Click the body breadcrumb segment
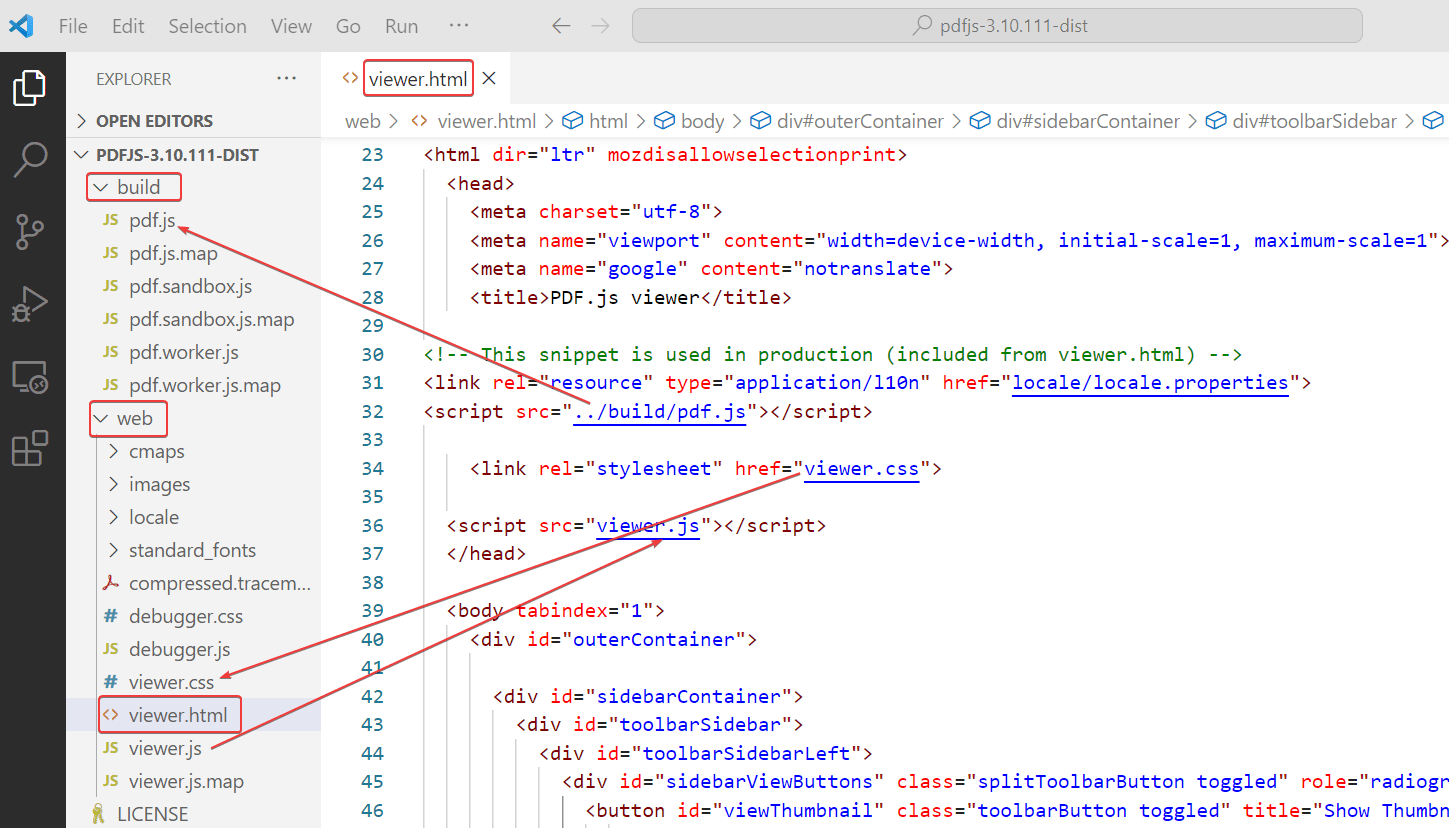Viewport: 1449px width, 828px height. pos(690,121)
